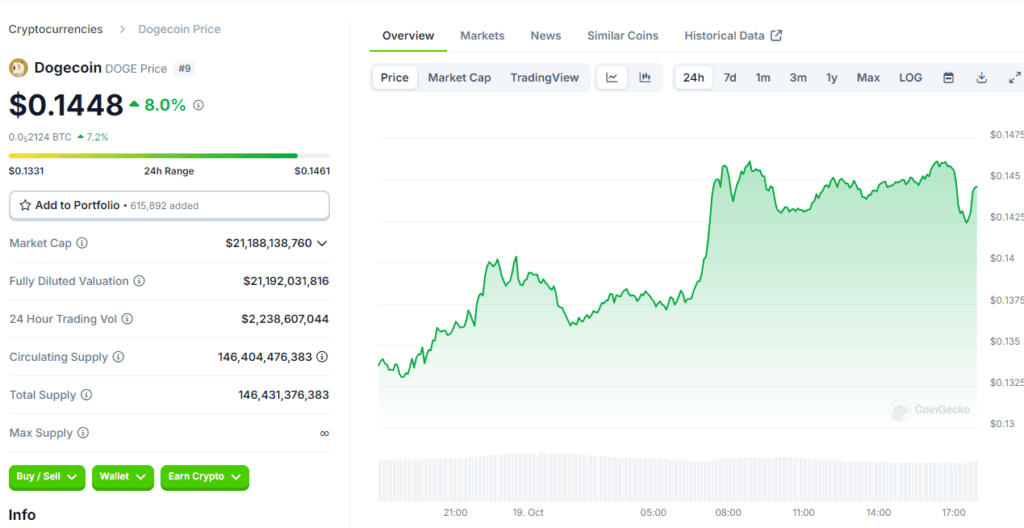This screenshot has width=1024, height=528.
Task: Select the TradingView chart toggle
Action: point(545,78)
